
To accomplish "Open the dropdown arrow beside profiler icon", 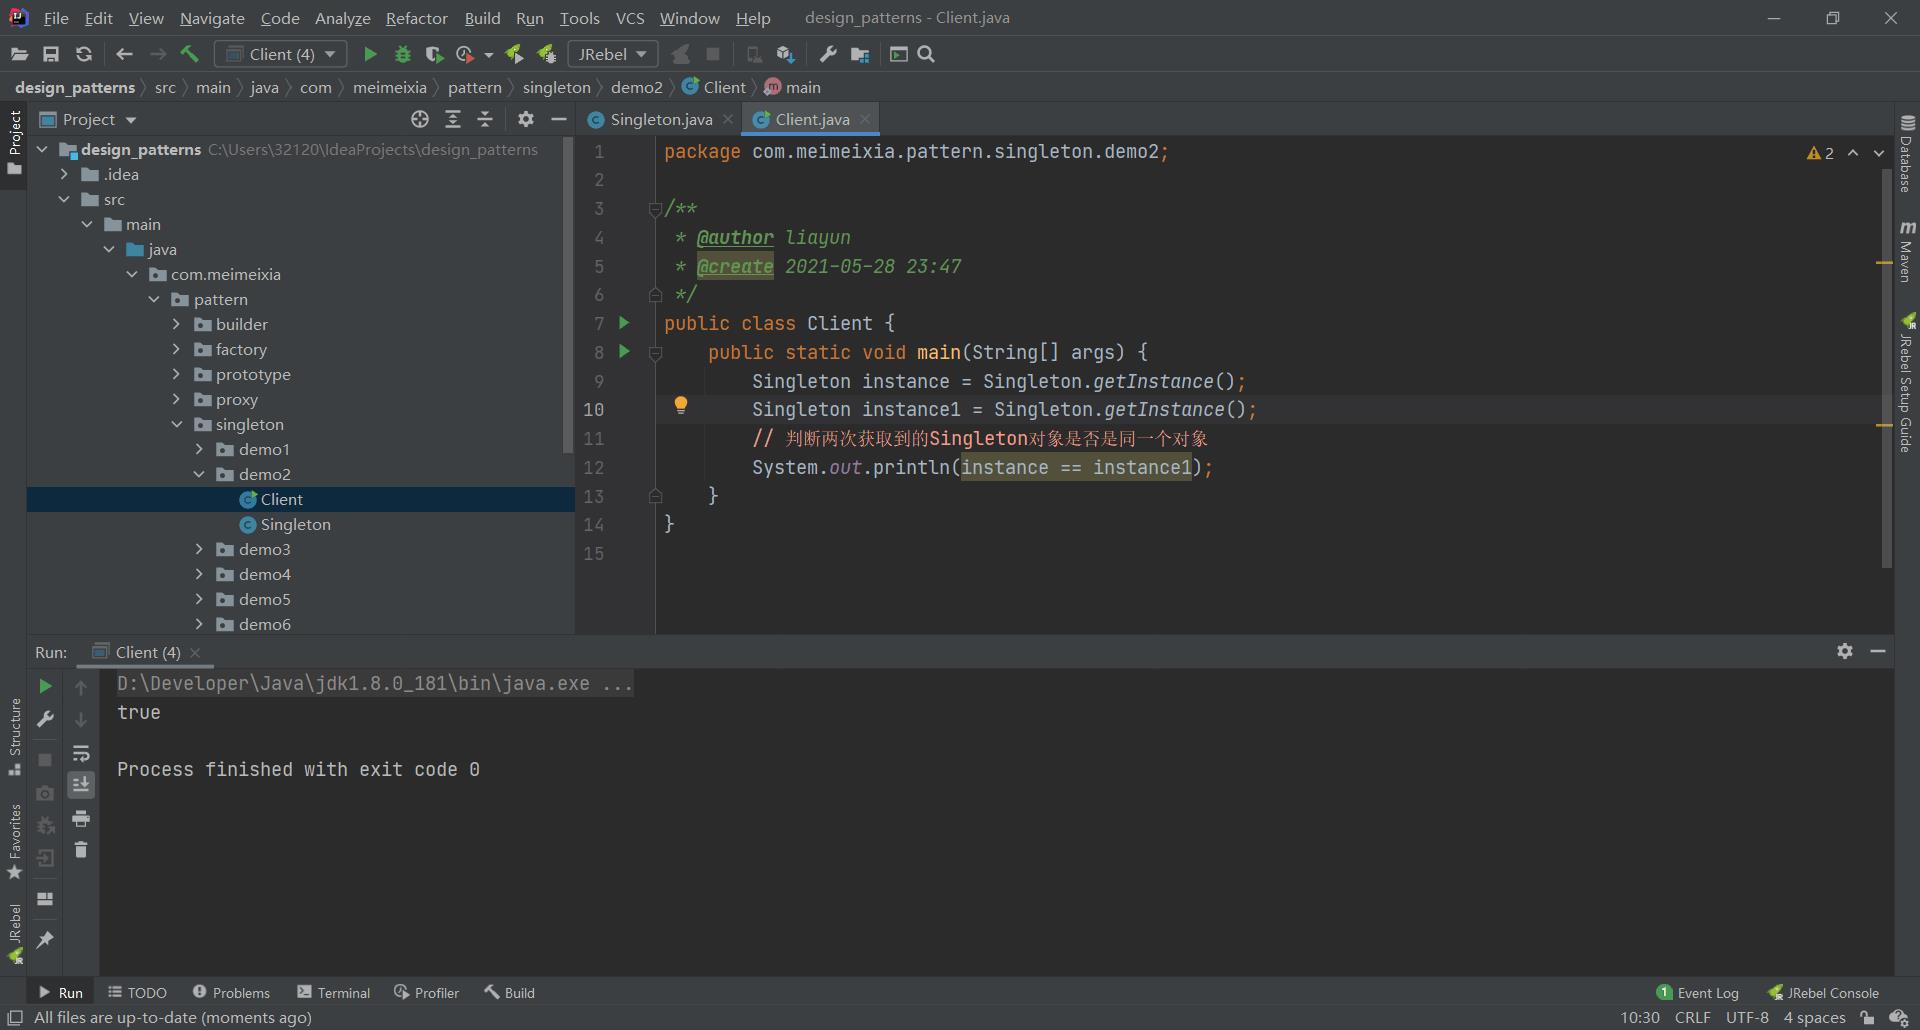I will coord(489,55).
